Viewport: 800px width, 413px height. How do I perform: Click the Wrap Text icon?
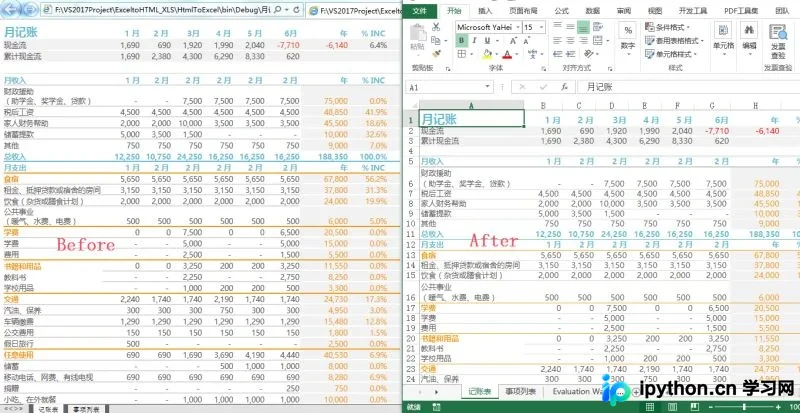[599, 27]
